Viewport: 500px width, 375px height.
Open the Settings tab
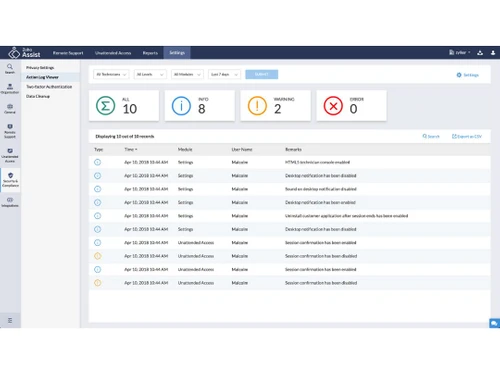[177, 53]
